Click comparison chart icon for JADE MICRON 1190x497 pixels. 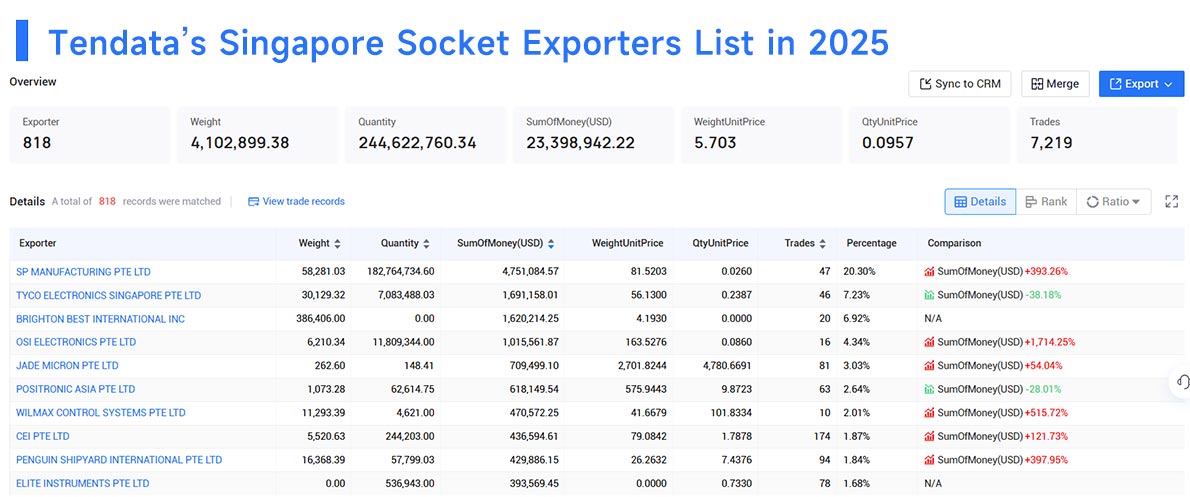(929, 366)
